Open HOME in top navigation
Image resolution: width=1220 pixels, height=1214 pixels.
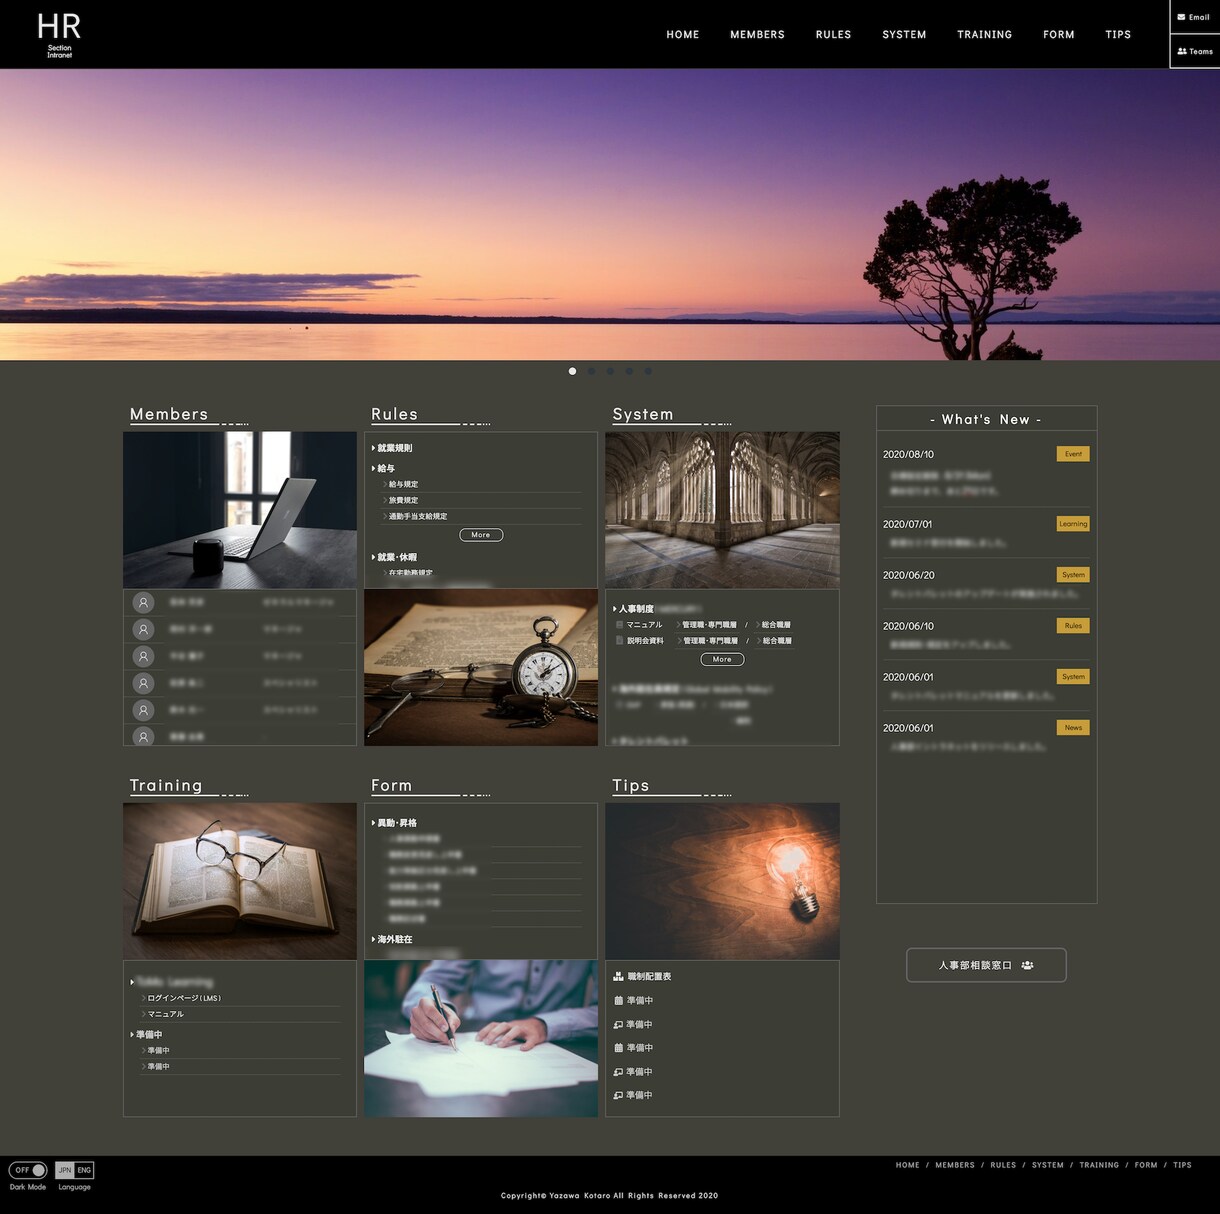683,35
